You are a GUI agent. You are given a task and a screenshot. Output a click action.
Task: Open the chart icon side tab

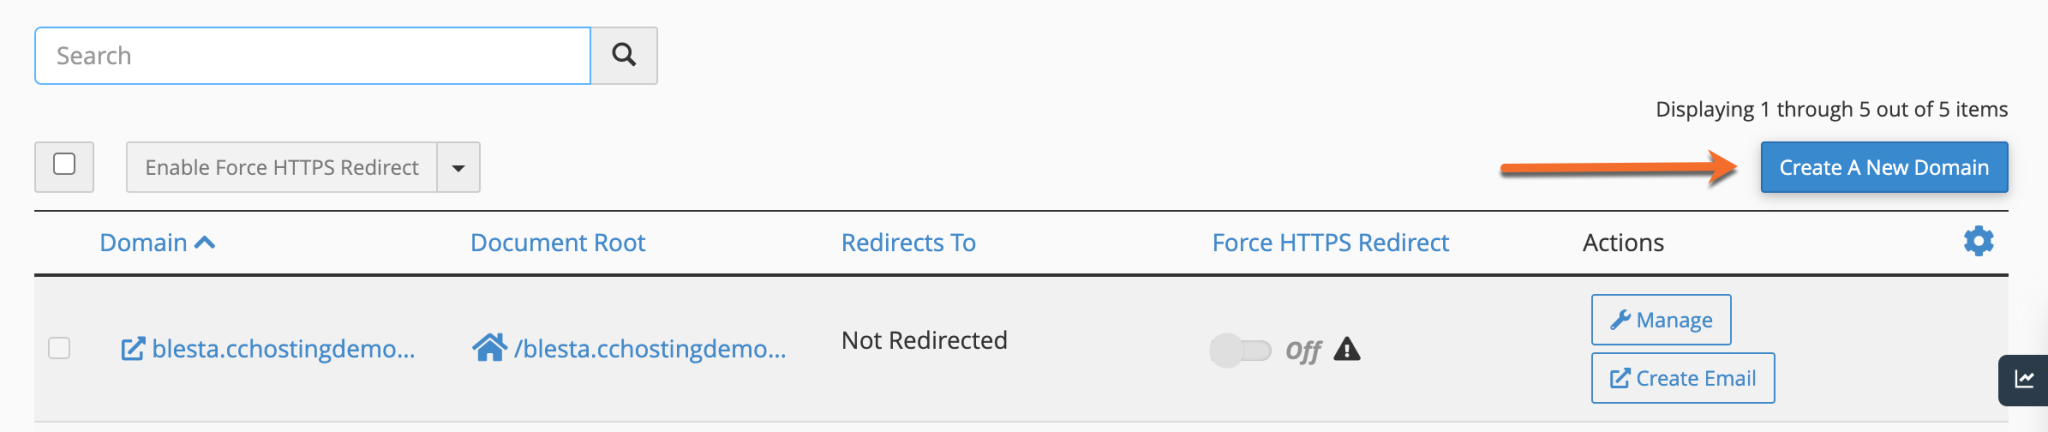tap(2024, 379)
